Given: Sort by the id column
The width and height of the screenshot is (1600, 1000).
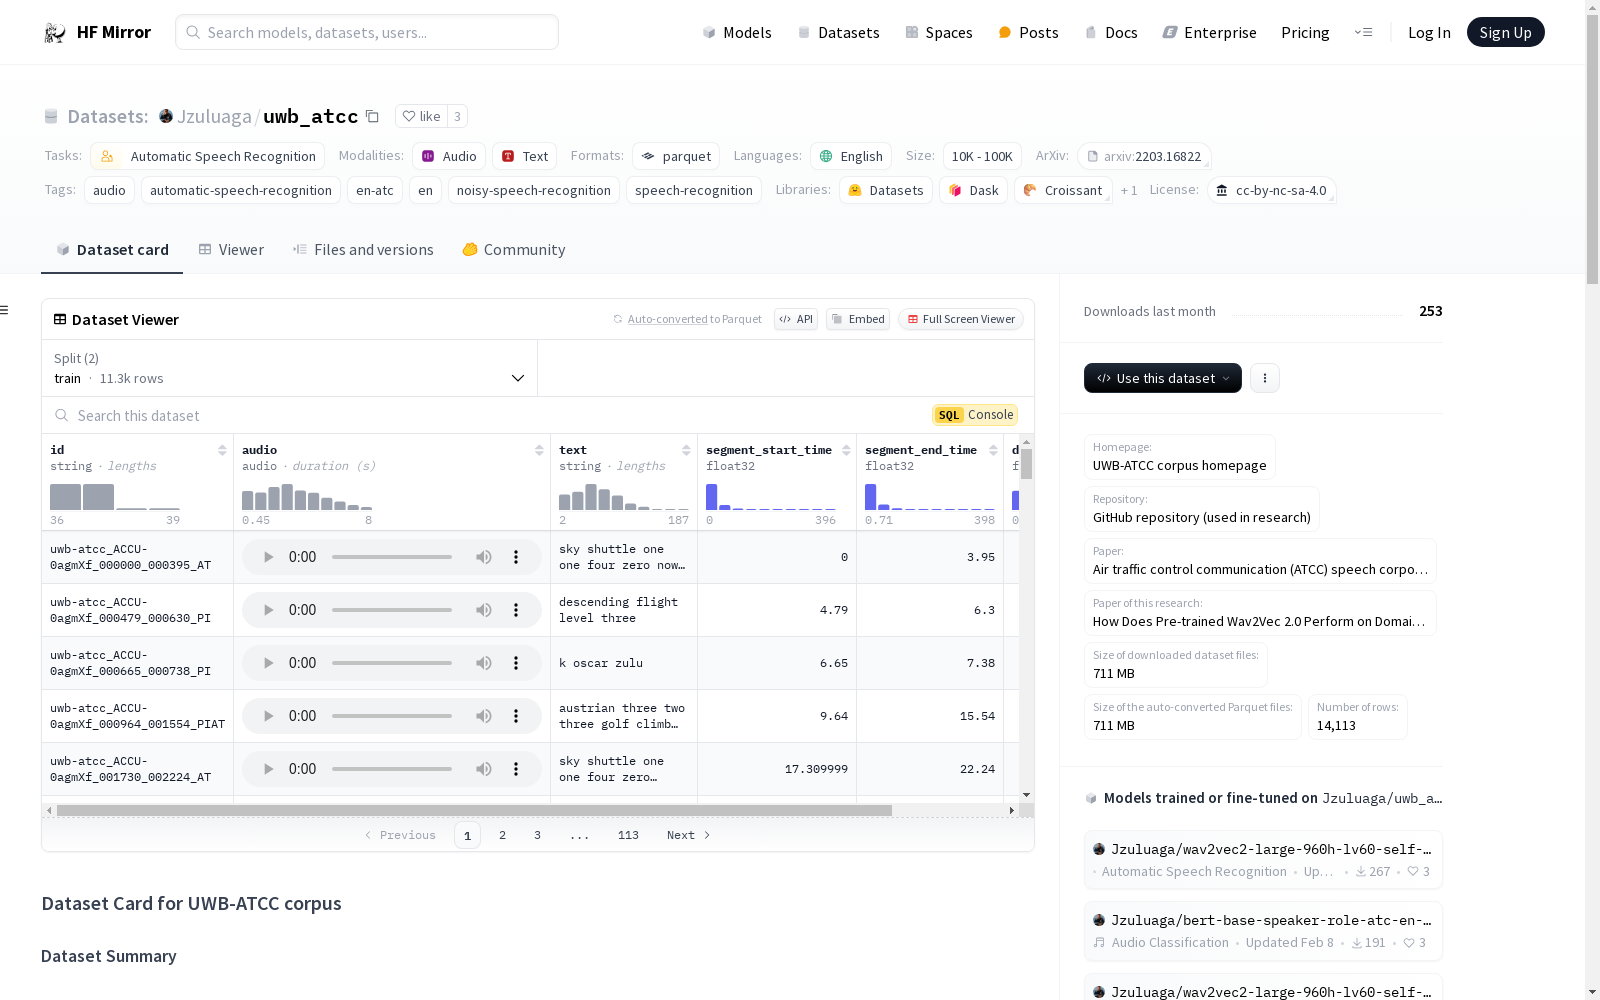Looking at the screenshot, I should point(222,451).
